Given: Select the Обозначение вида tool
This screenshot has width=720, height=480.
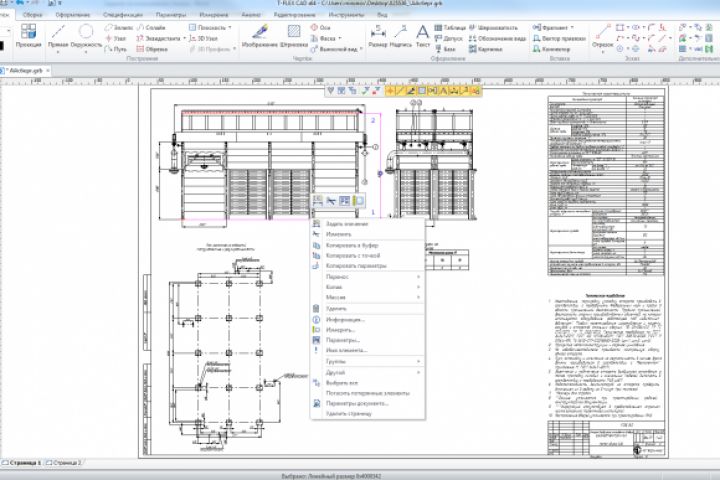Looking at the screenshot, I should 497,38.
